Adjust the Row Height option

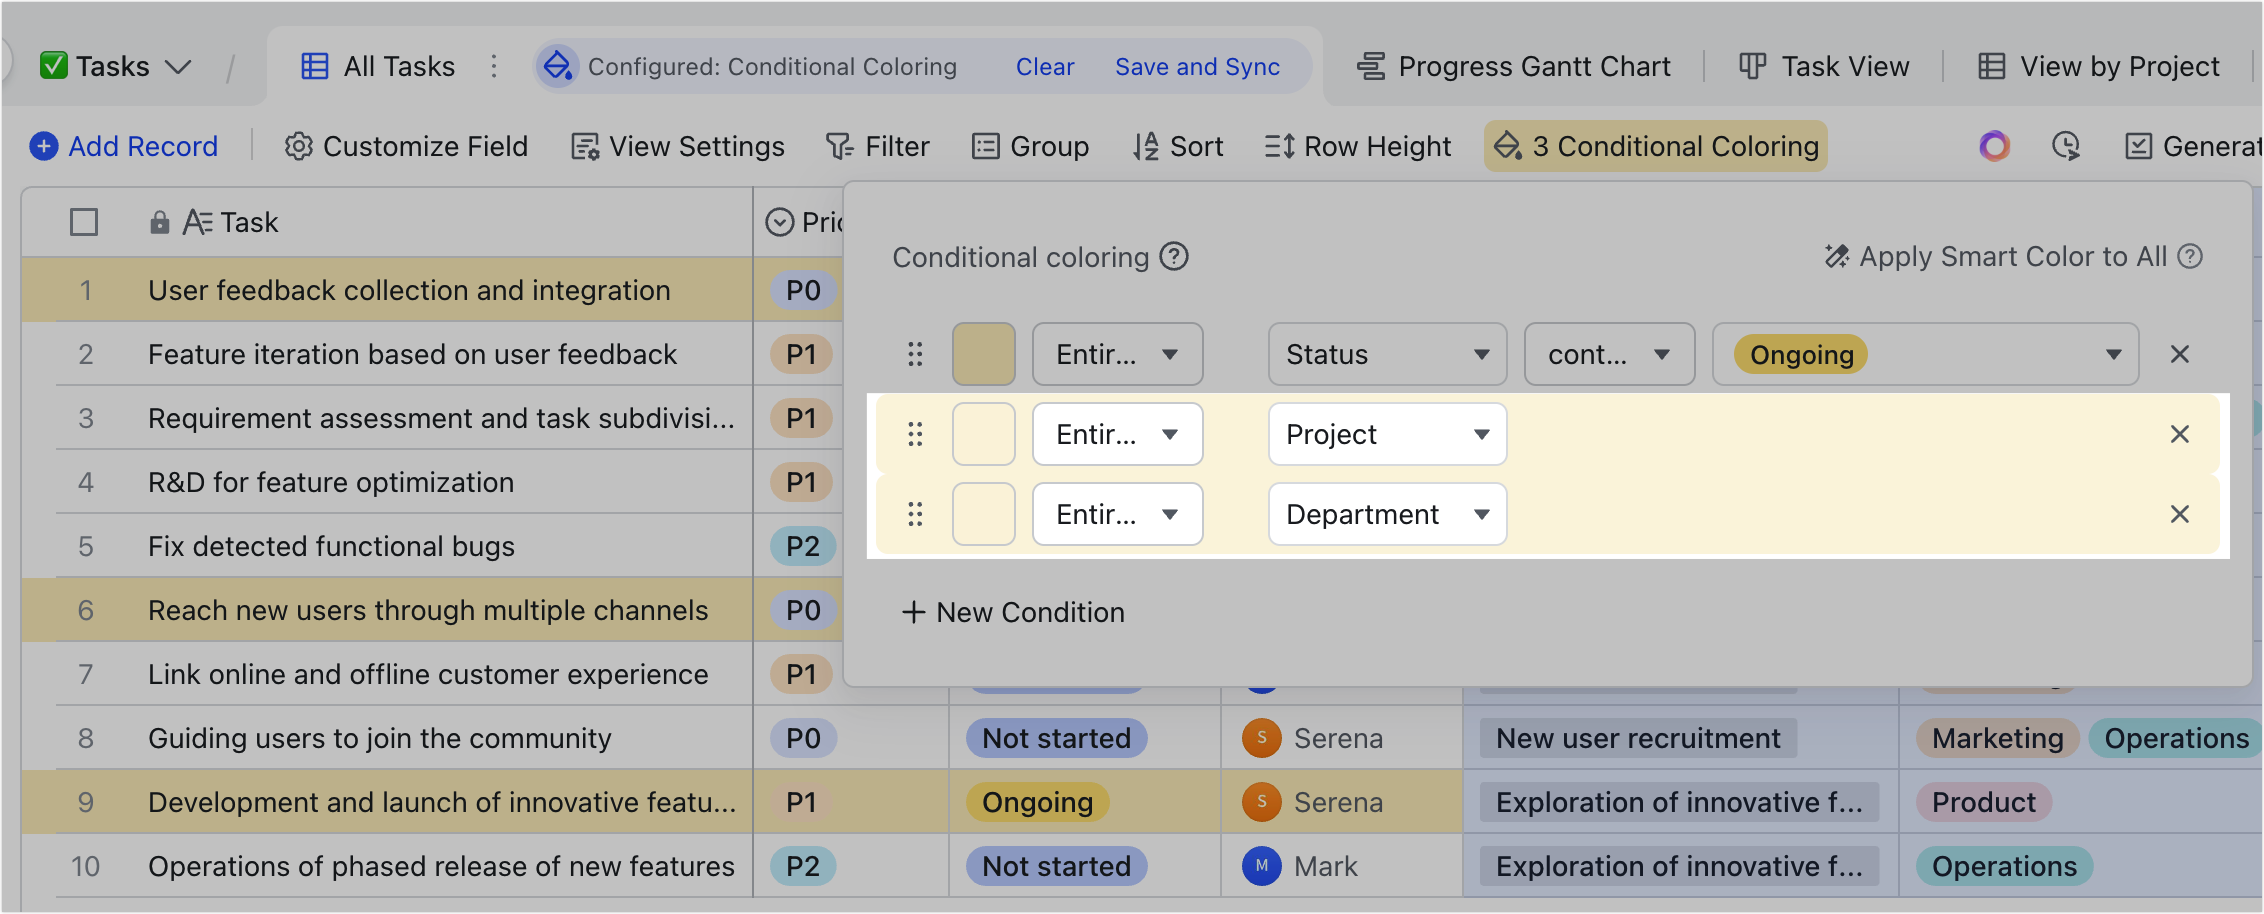point(1357,146)
